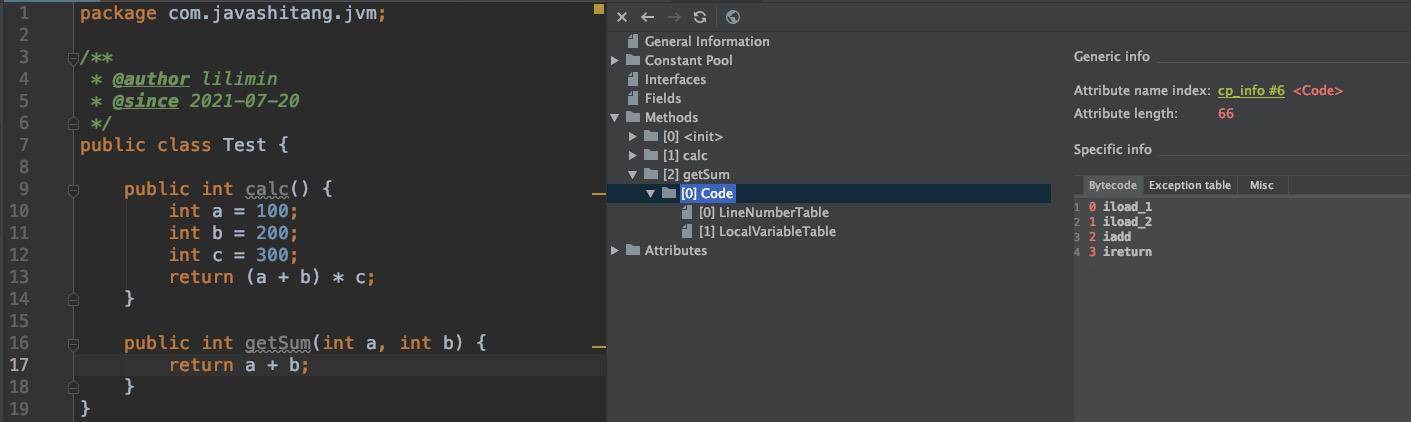The height and width of the screenshot is (422, 1411).
Task: Expand the Constant Pool node
Action: coord(615,61)
